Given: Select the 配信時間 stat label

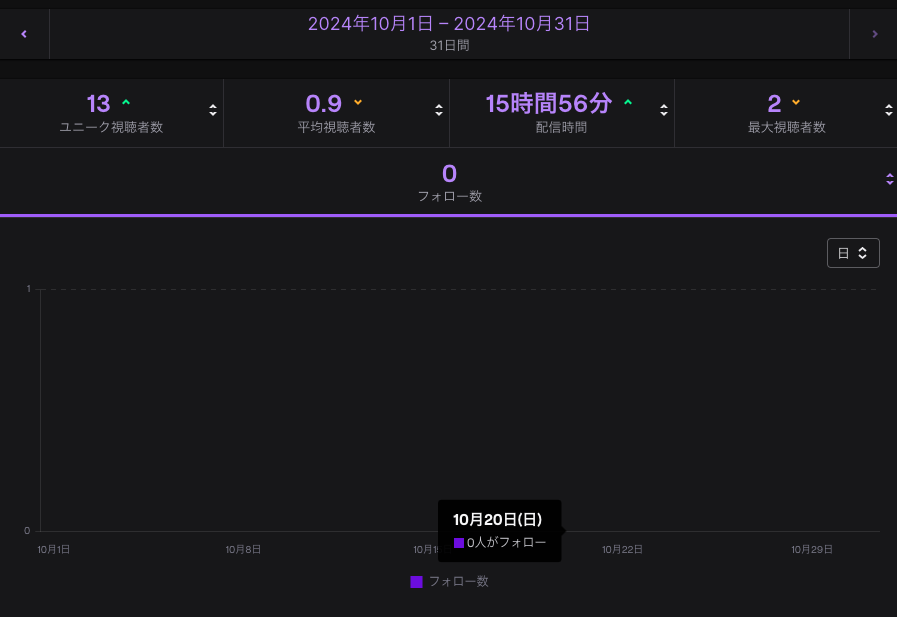Looking at the screenshot, I should (x=561, y=127).
